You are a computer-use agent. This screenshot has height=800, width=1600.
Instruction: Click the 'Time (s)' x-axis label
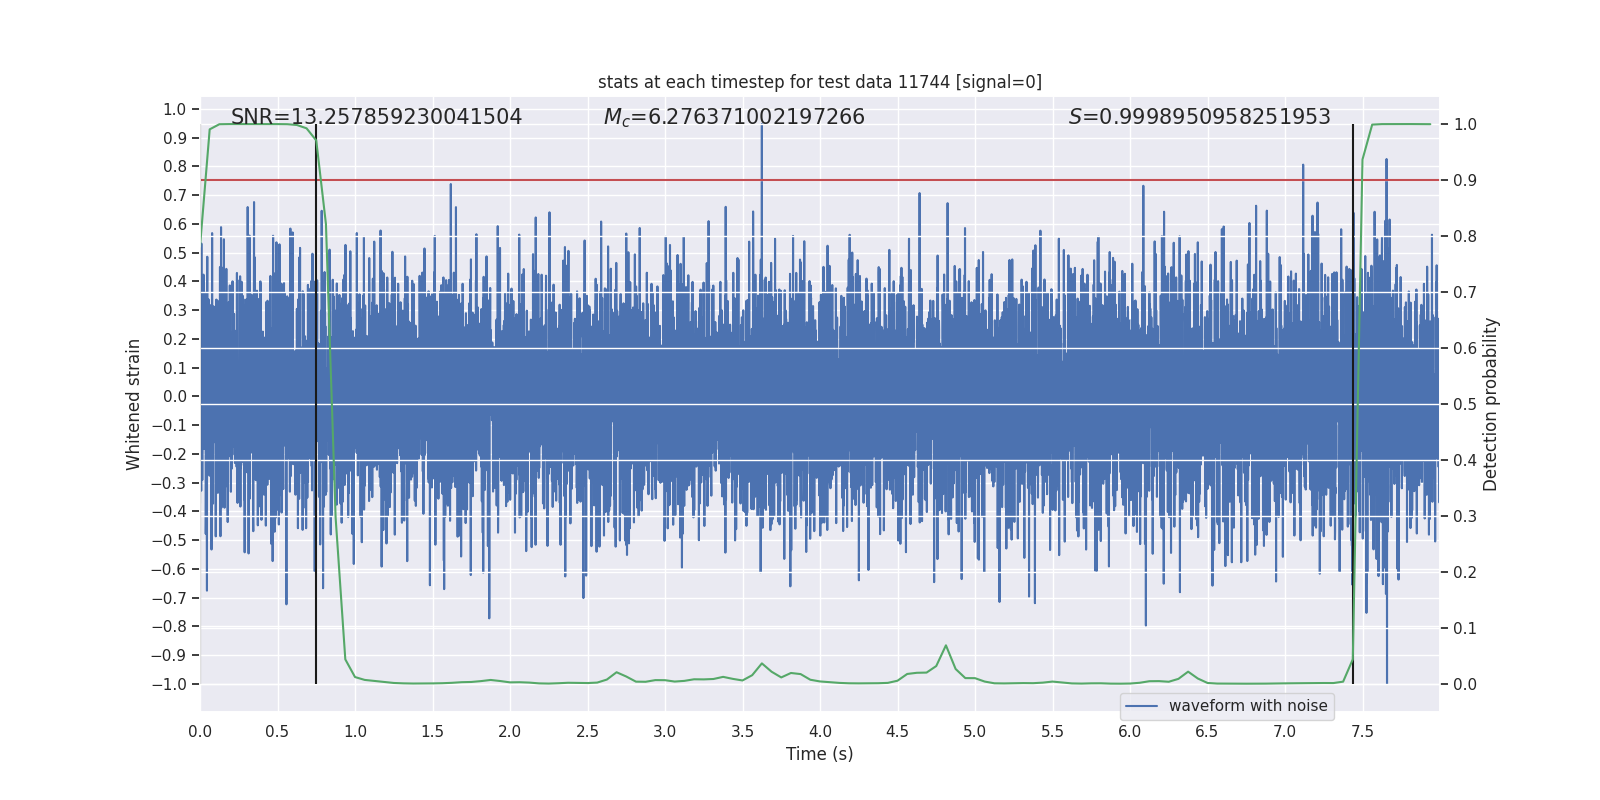tap(819, 754)
